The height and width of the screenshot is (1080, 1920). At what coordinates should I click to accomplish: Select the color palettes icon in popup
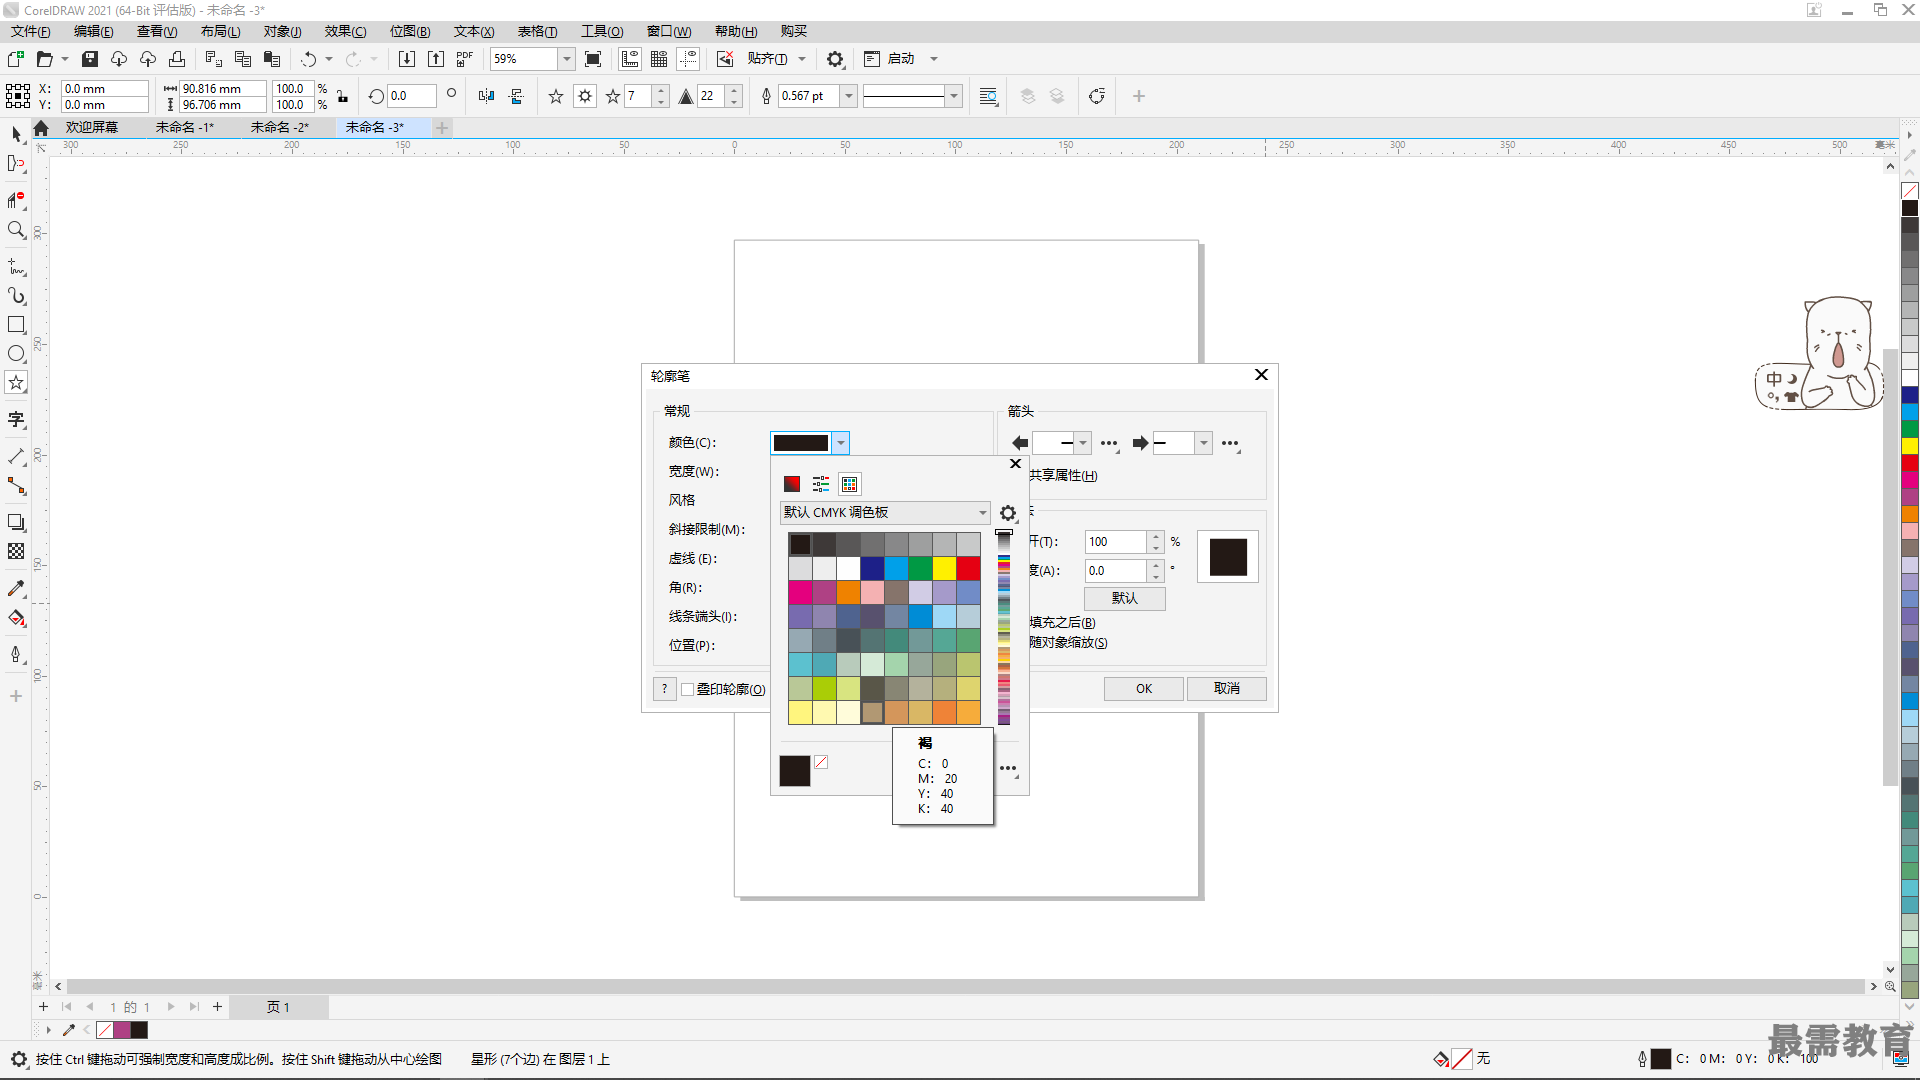[850, 484]
